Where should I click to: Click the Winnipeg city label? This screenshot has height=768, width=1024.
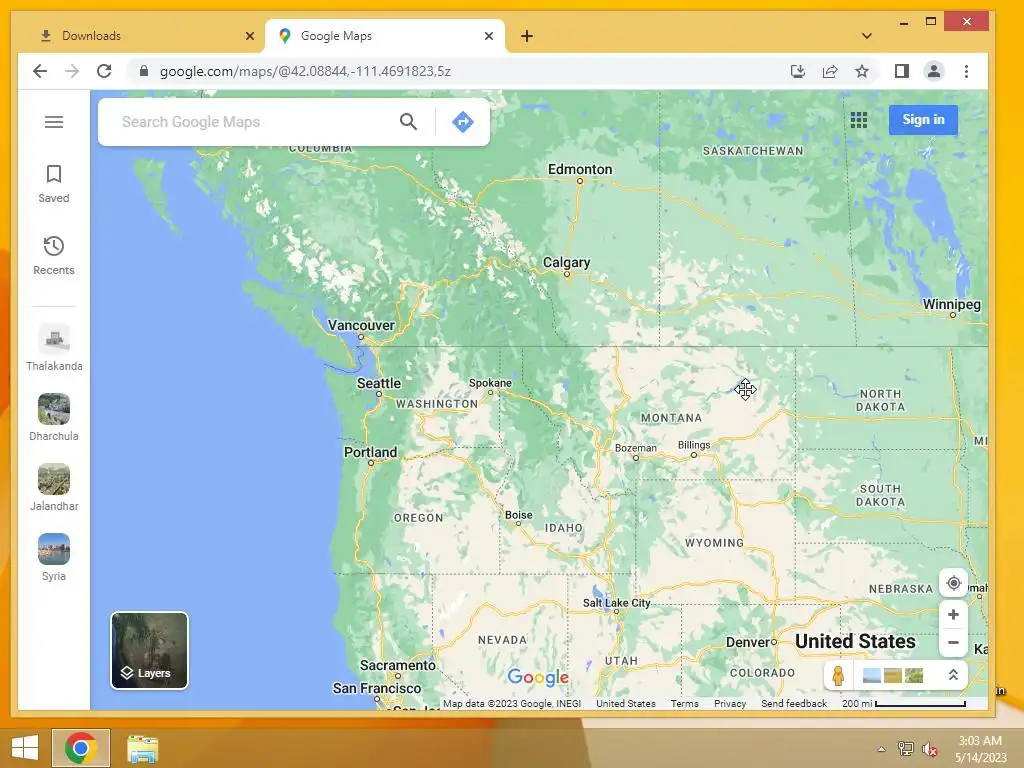tap(952, 304)
